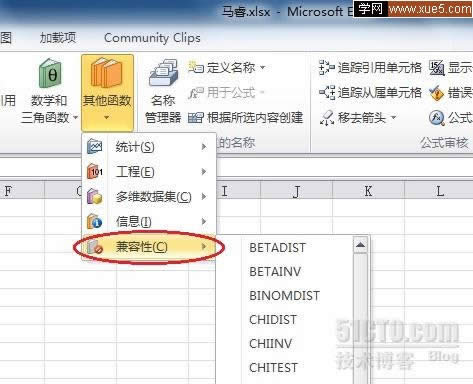Screen dimensions: 473x384
Task: Click the error checking warning icon
Action: click(x=437, y=93)
